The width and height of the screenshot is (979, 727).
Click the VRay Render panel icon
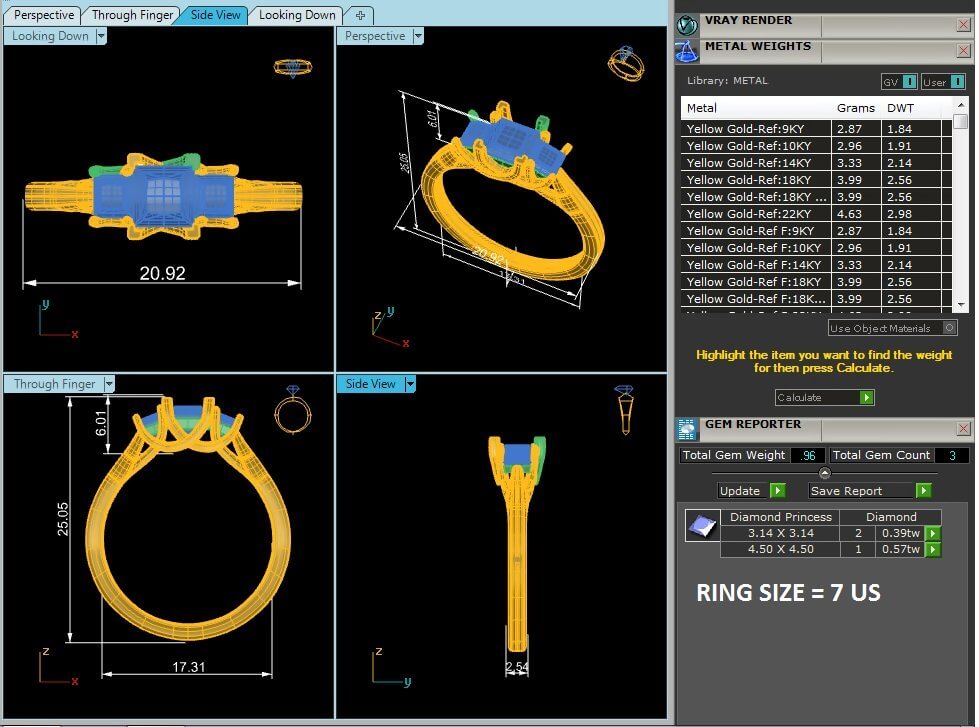point(687,23)
